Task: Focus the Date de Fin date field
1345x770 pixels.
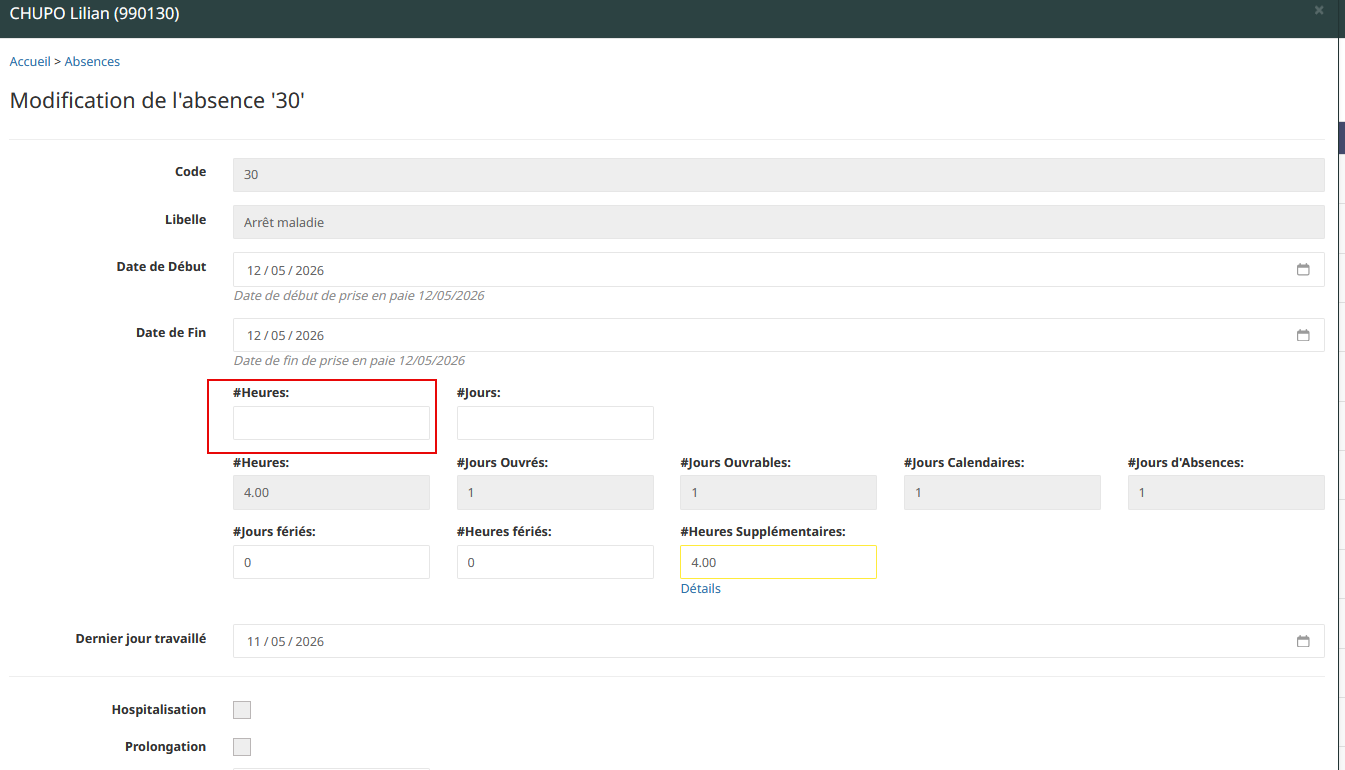Action: point(779,335)
